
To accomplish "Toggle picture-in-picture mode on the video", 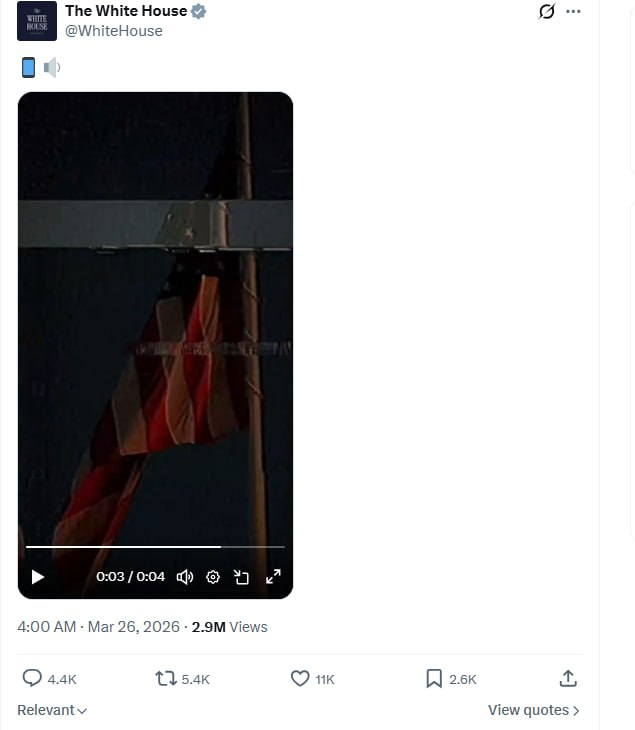I will [x=242, y=577].
